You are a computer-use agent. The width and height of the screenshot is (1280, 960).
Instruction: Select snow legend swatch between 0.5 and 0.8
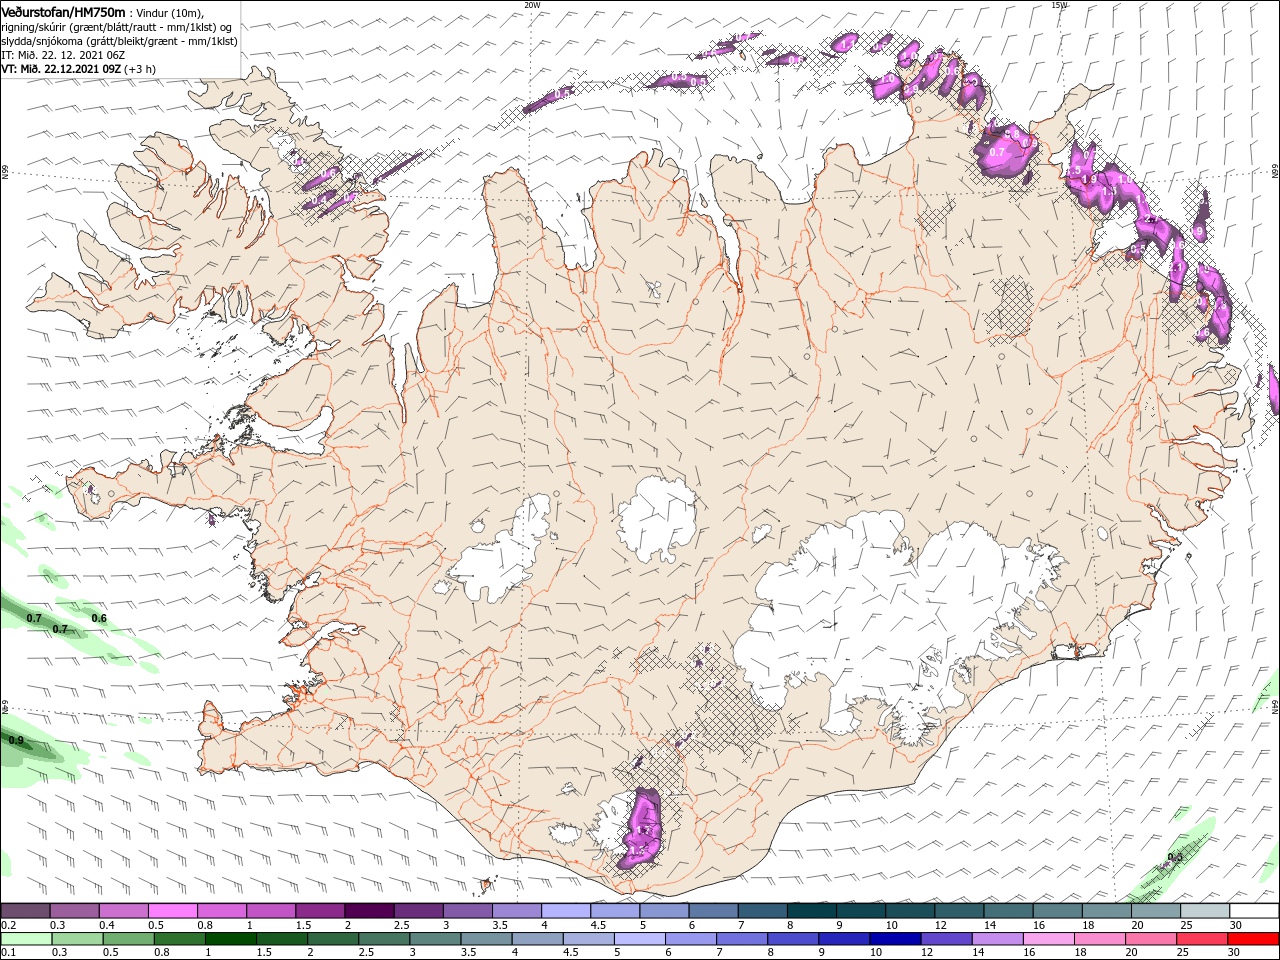click(x=173, y=910)
